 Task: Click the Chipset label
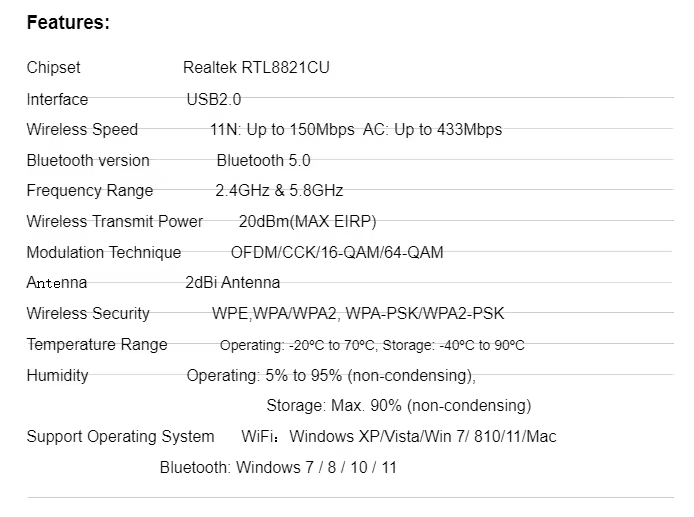tap(53, 68)
